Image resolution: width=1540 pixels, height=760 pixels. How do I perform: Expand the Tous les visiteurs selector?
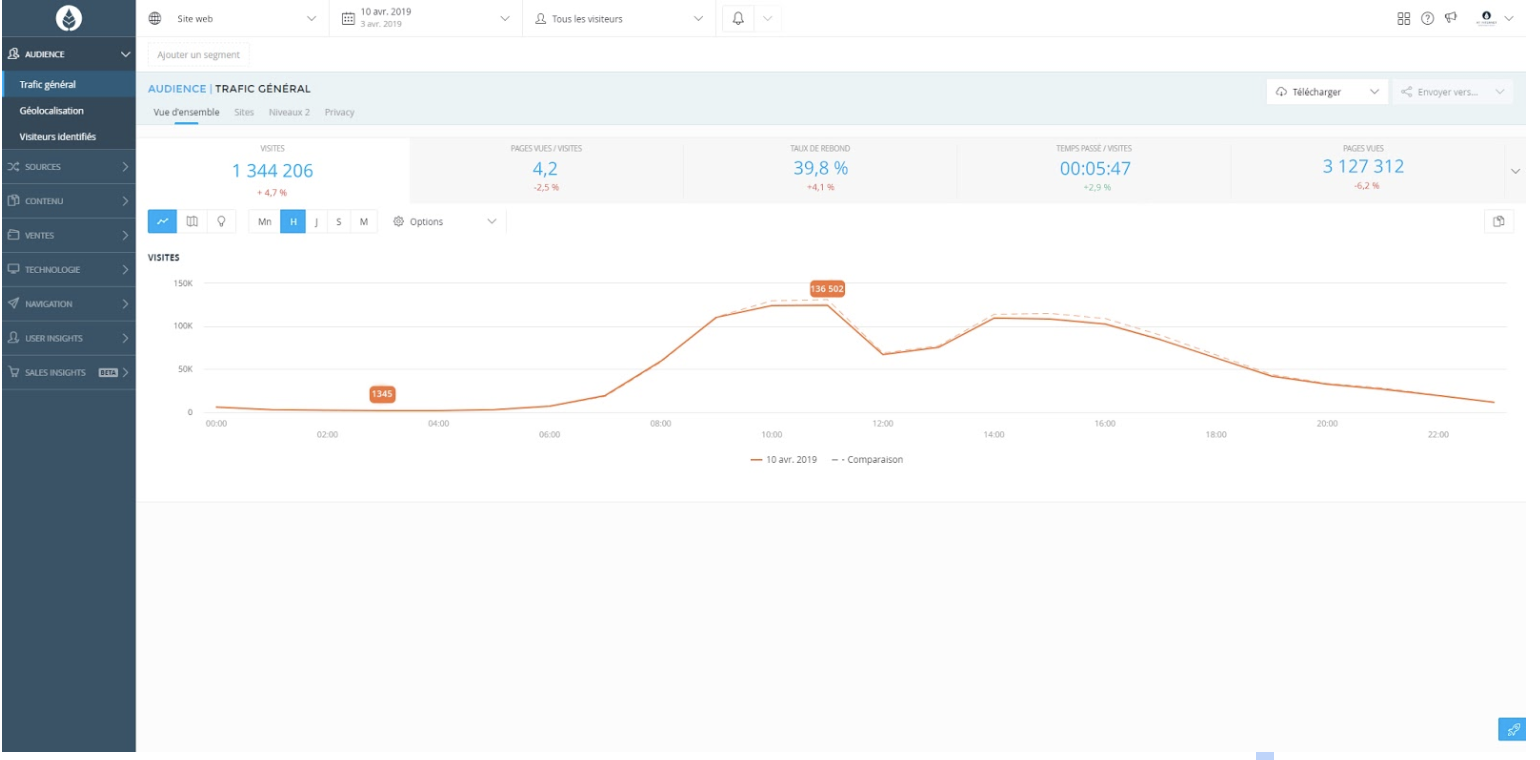620,18
